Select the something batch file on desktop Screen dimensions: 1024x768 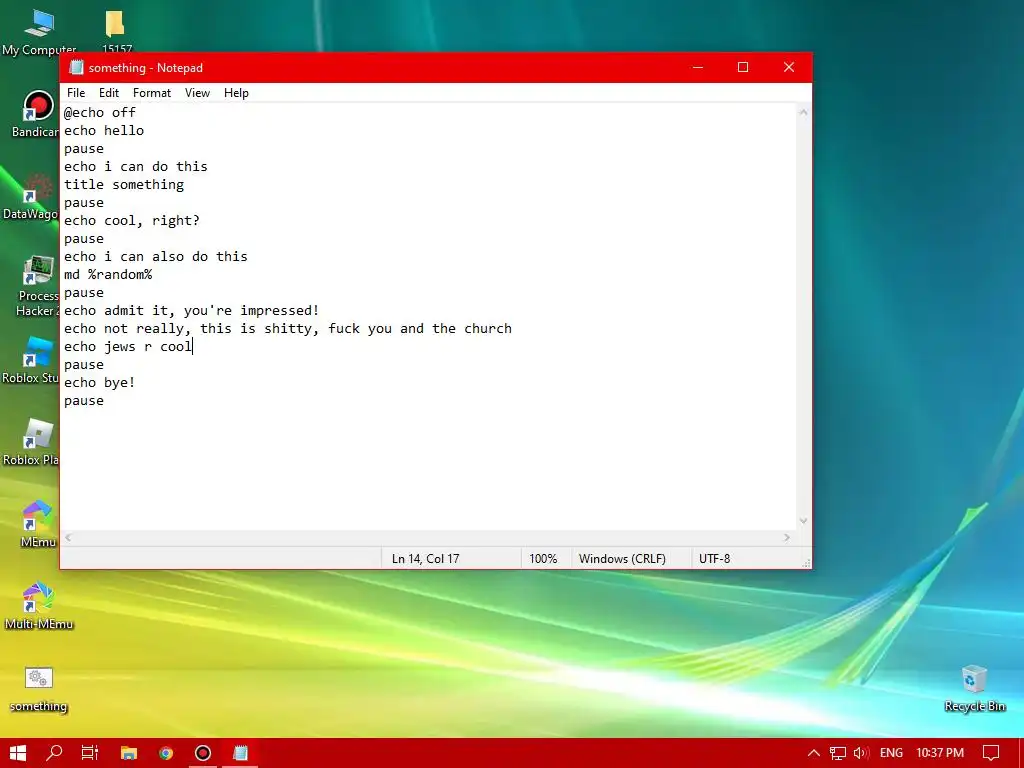coord(39,689)
